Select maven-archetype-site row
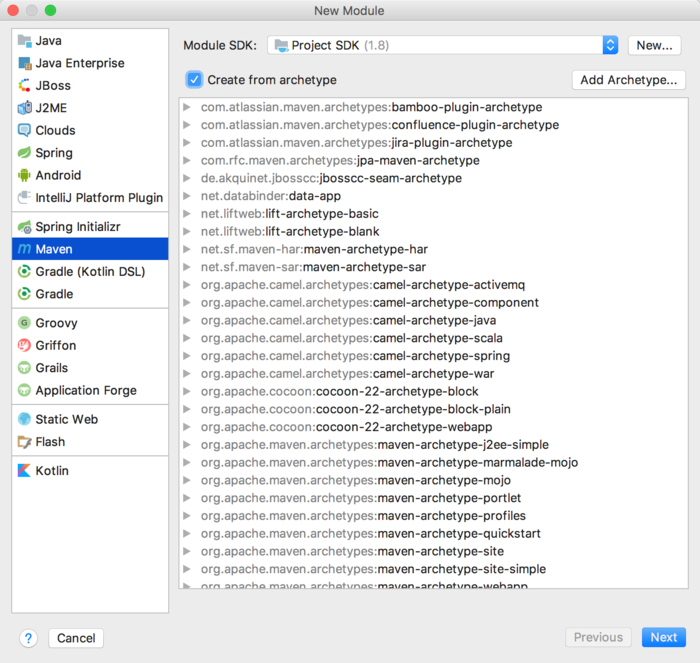This screenshot has height=663, width=700. coord(433,551)
